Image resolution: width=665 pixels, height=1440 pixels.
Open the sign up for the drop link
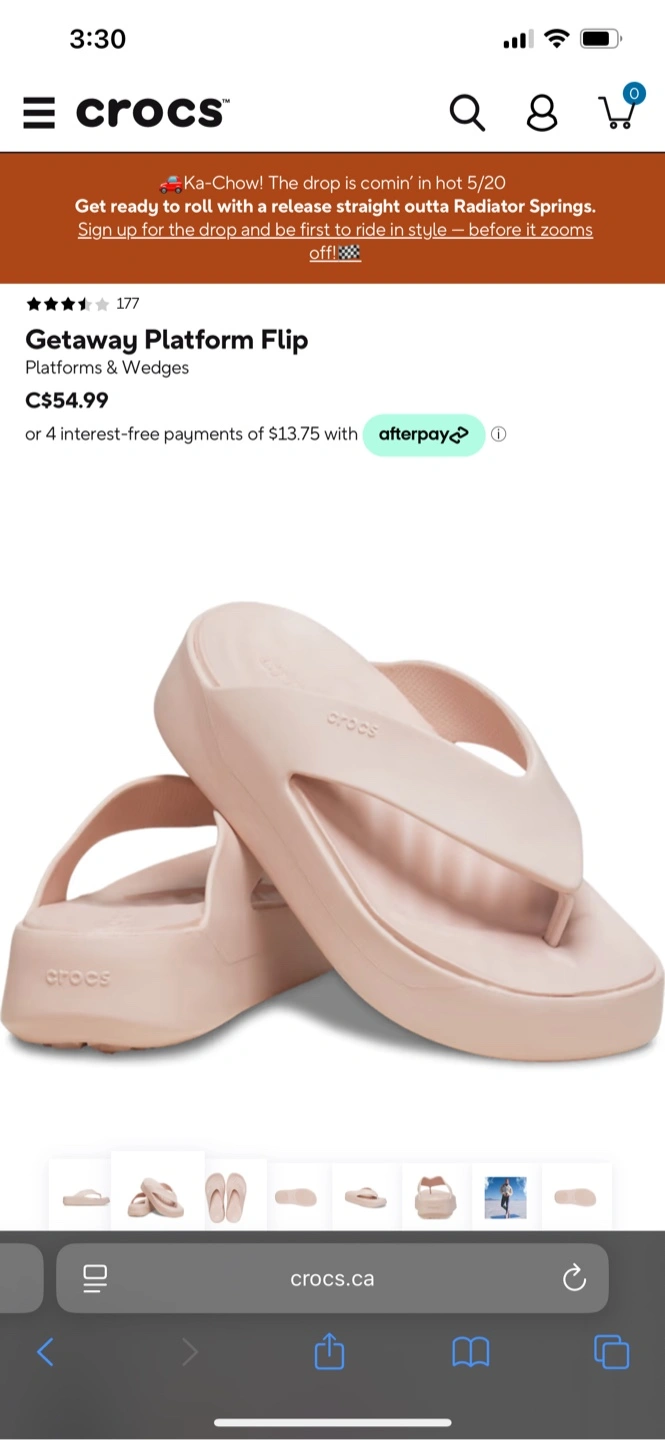click(335, 241)
